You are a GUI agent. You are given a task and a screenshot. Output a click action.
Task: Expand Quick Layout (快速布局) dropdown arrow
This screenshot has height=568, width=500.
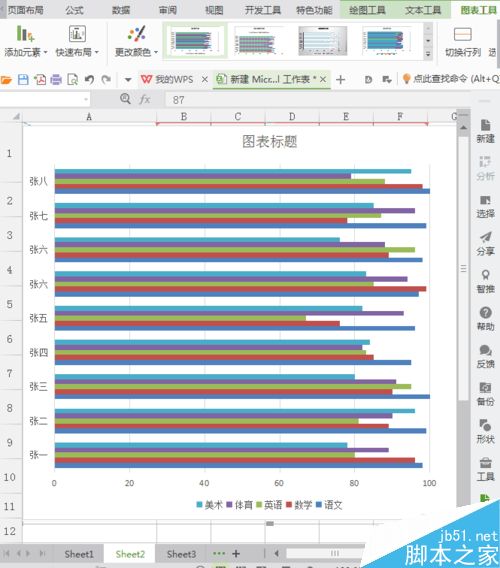97,53
